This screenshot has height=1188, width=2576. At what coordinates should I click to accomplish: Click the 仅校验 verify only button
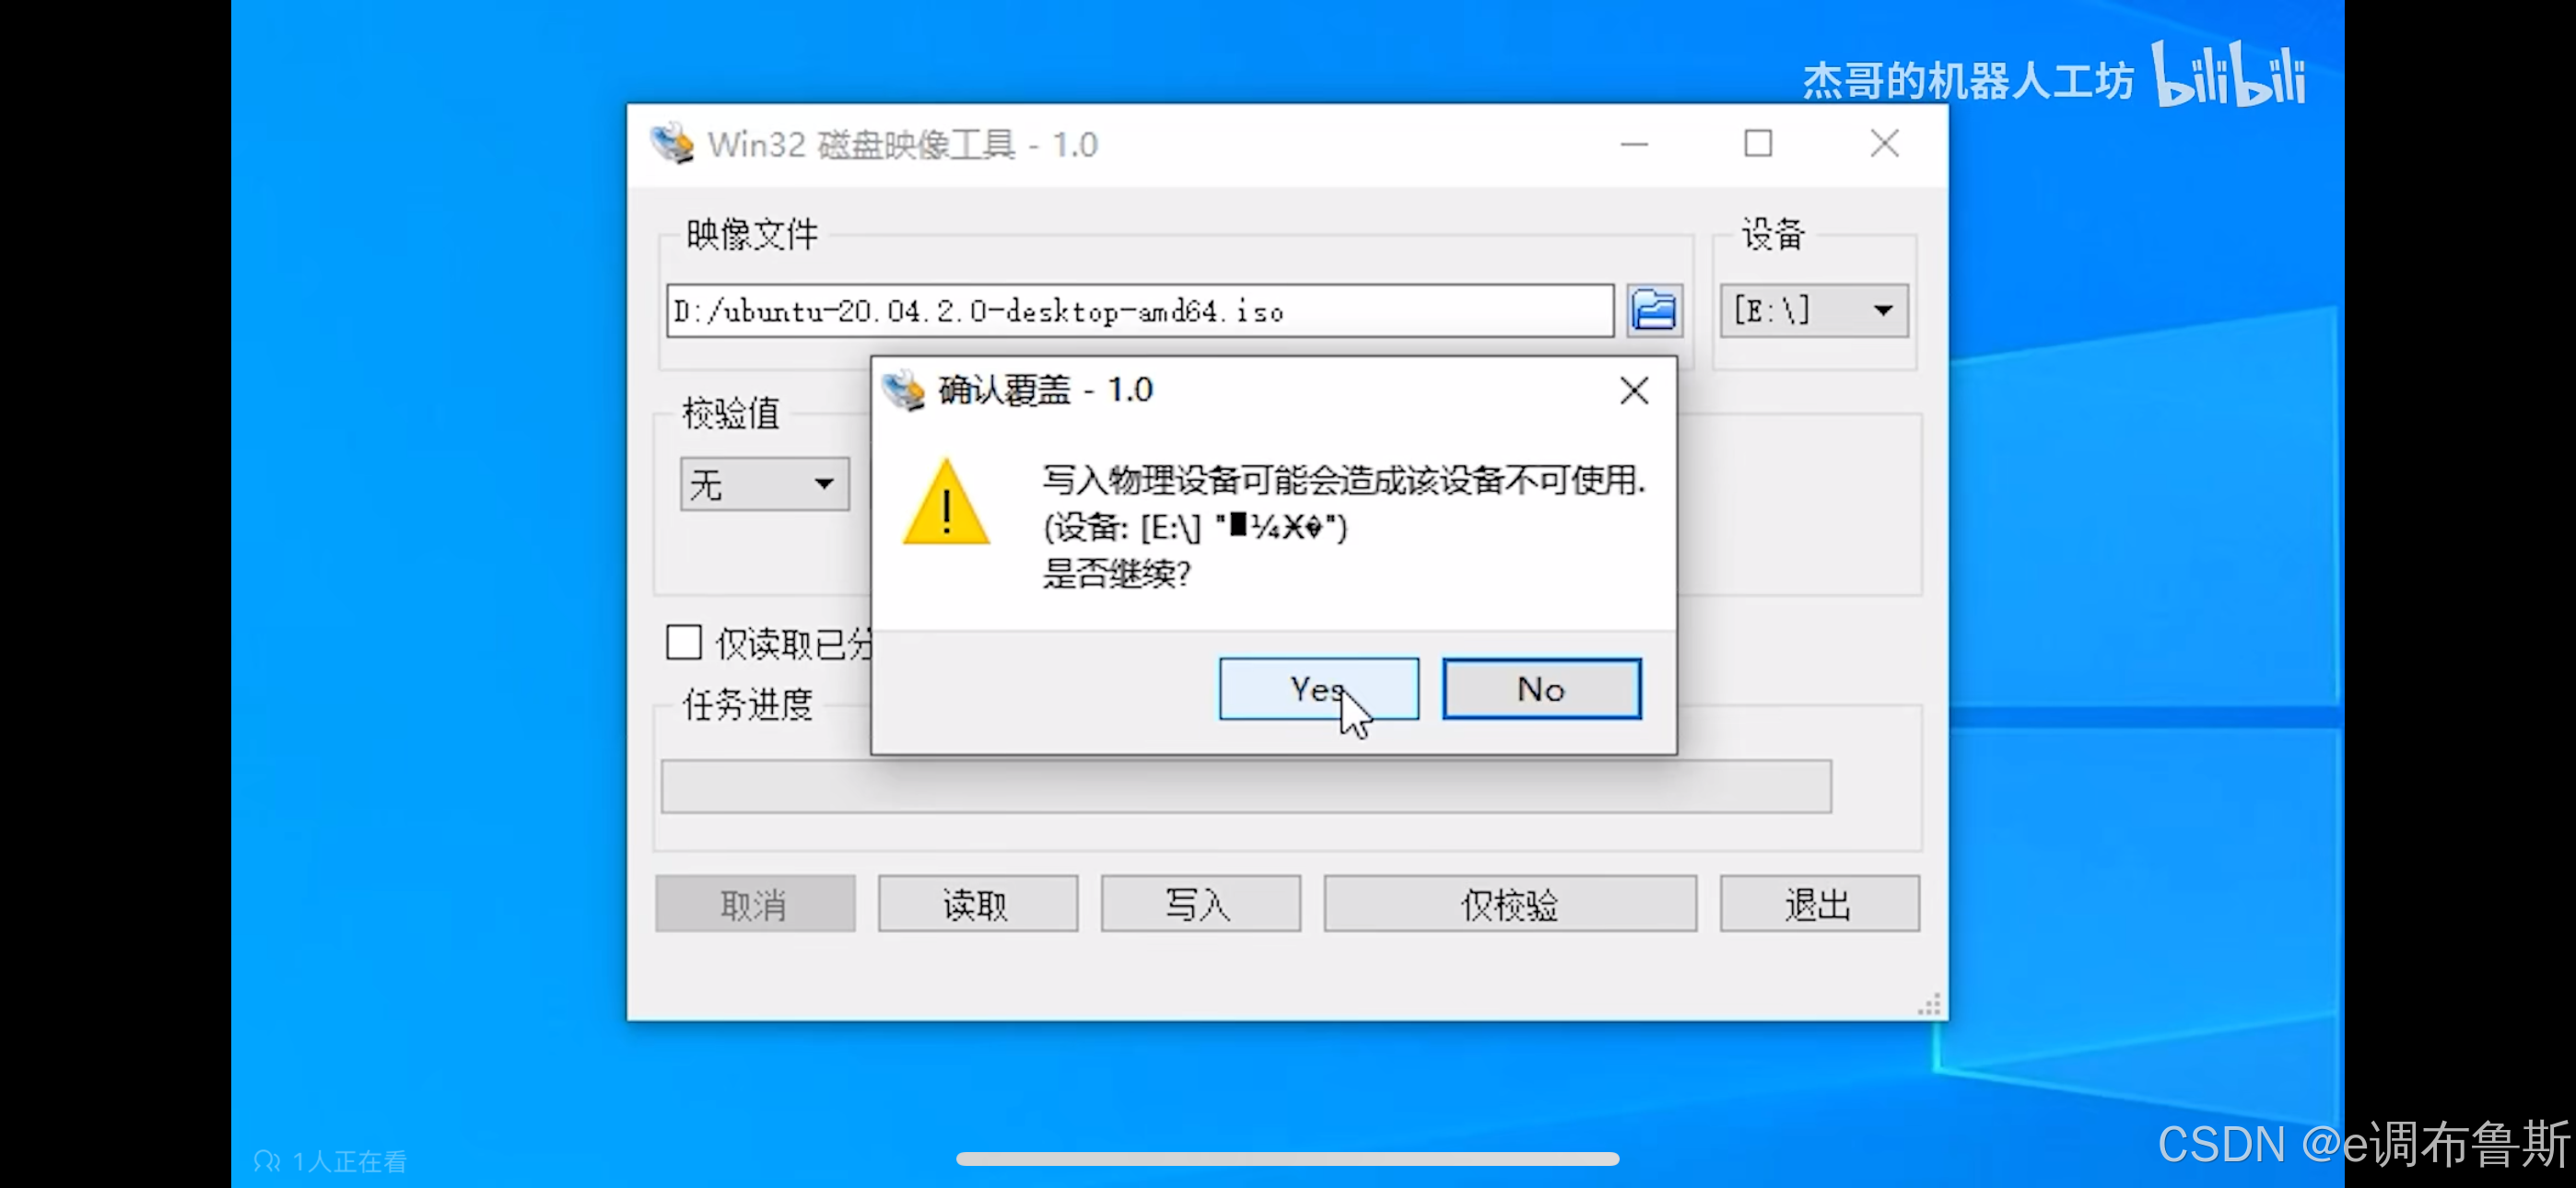coord(1510,904)
